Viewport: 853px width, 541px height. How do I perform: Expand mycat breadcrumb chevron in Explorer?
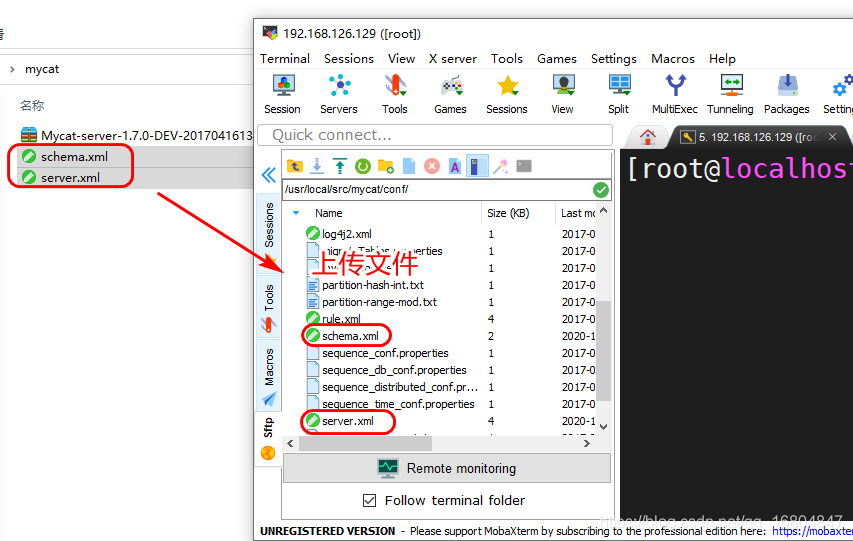coord(13,69)
